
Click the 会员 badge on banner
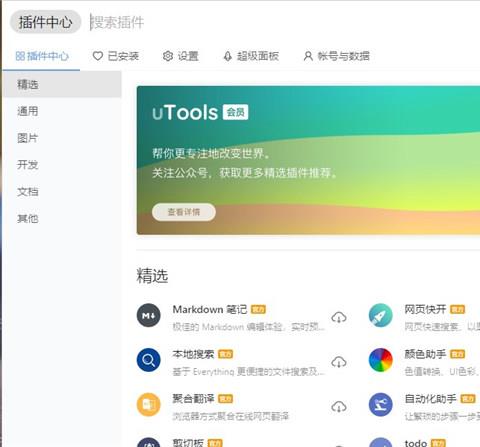[x=235, y=112]
